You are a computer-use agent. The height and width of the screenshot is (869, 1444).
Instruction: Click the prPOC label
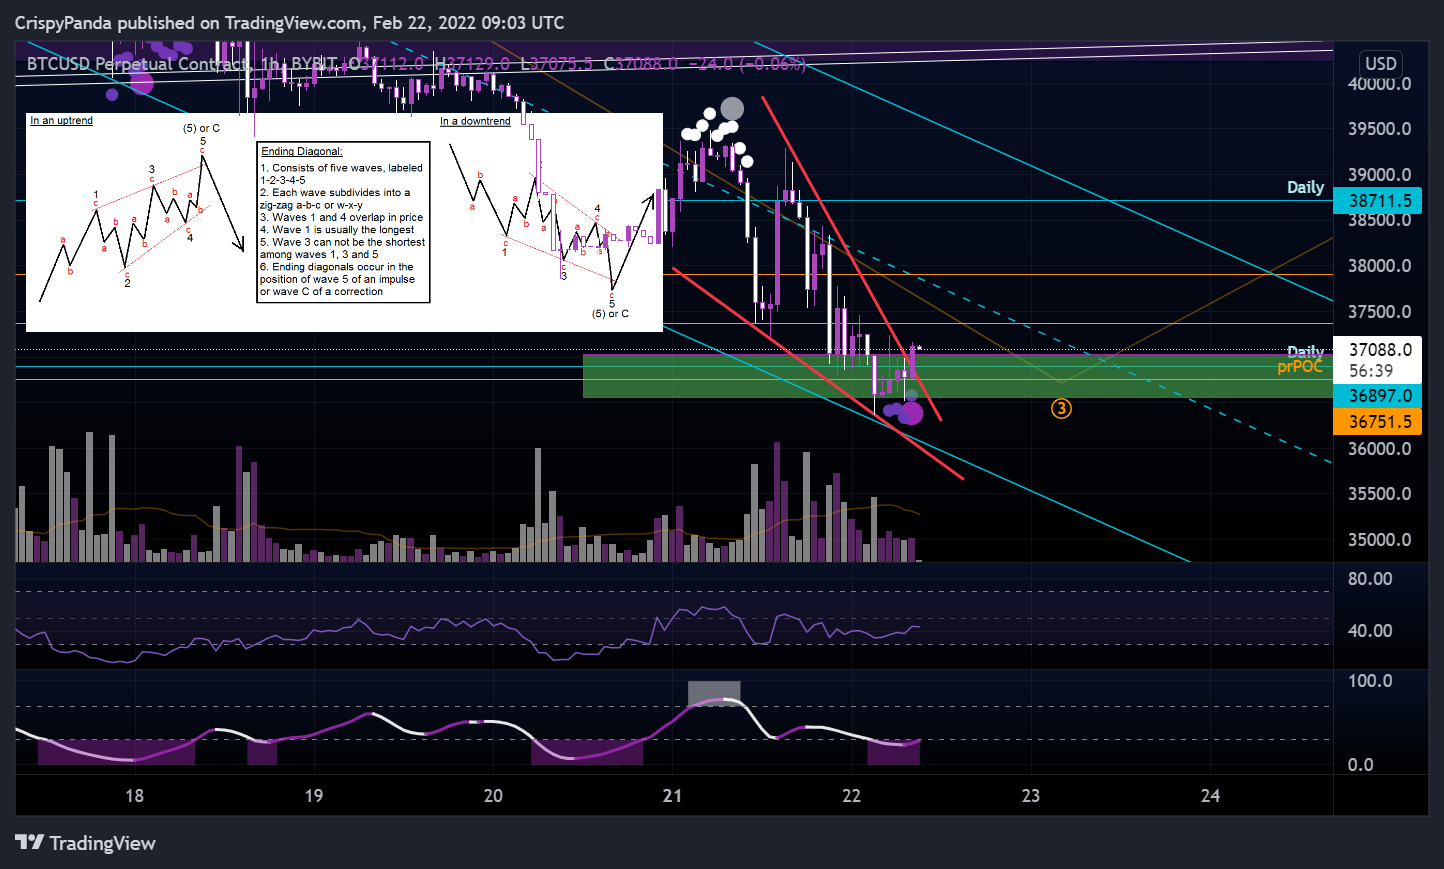tap(1300, 367)
